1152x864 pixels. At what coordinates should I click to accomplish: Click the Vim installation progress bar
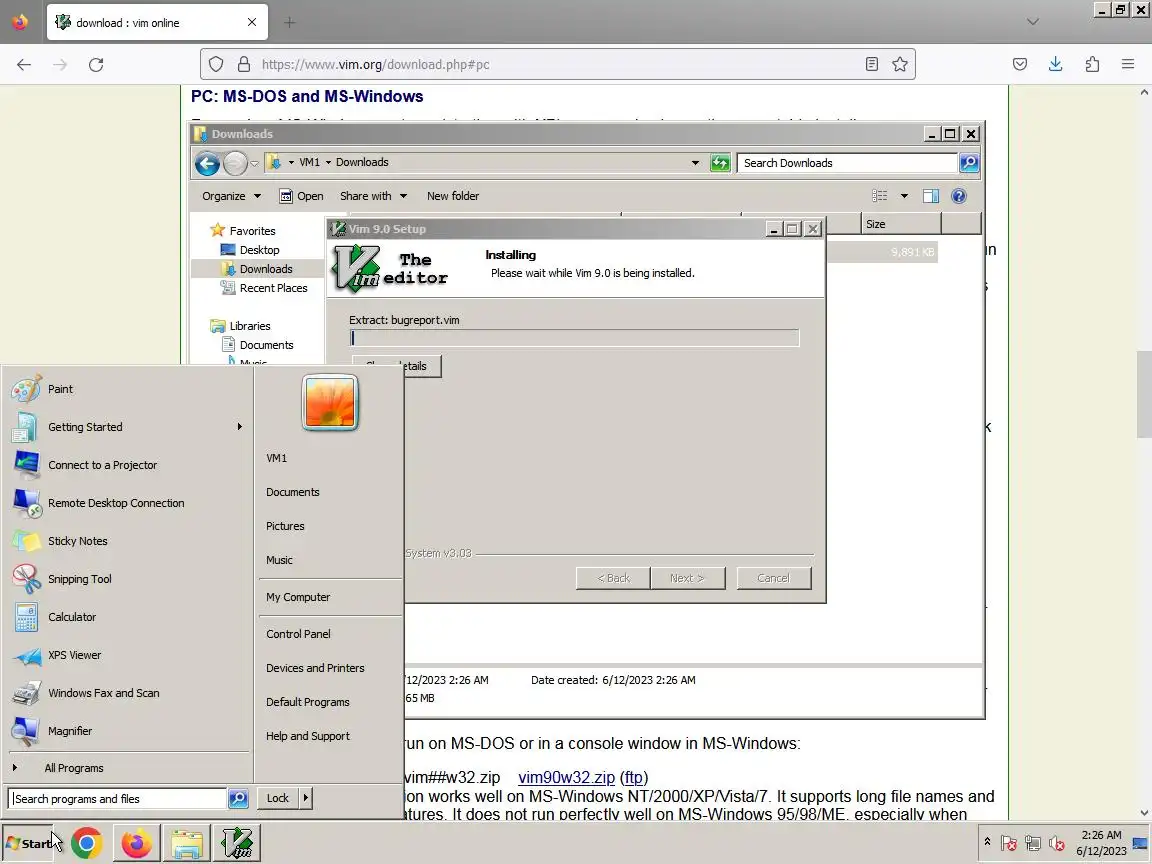575,338
